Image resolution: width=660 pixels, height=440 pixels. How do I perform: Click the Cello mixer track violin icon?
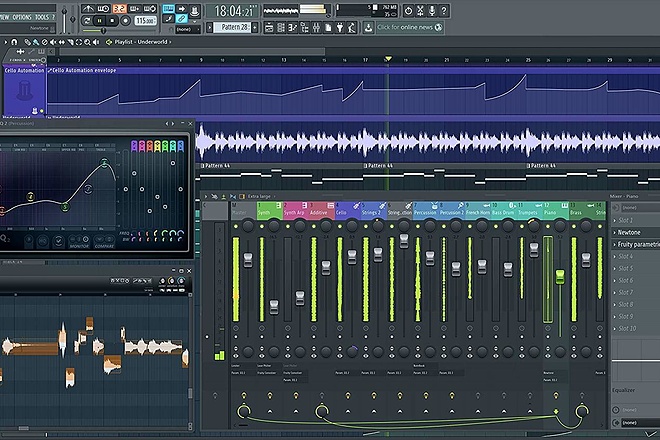[x=356, y=206]
